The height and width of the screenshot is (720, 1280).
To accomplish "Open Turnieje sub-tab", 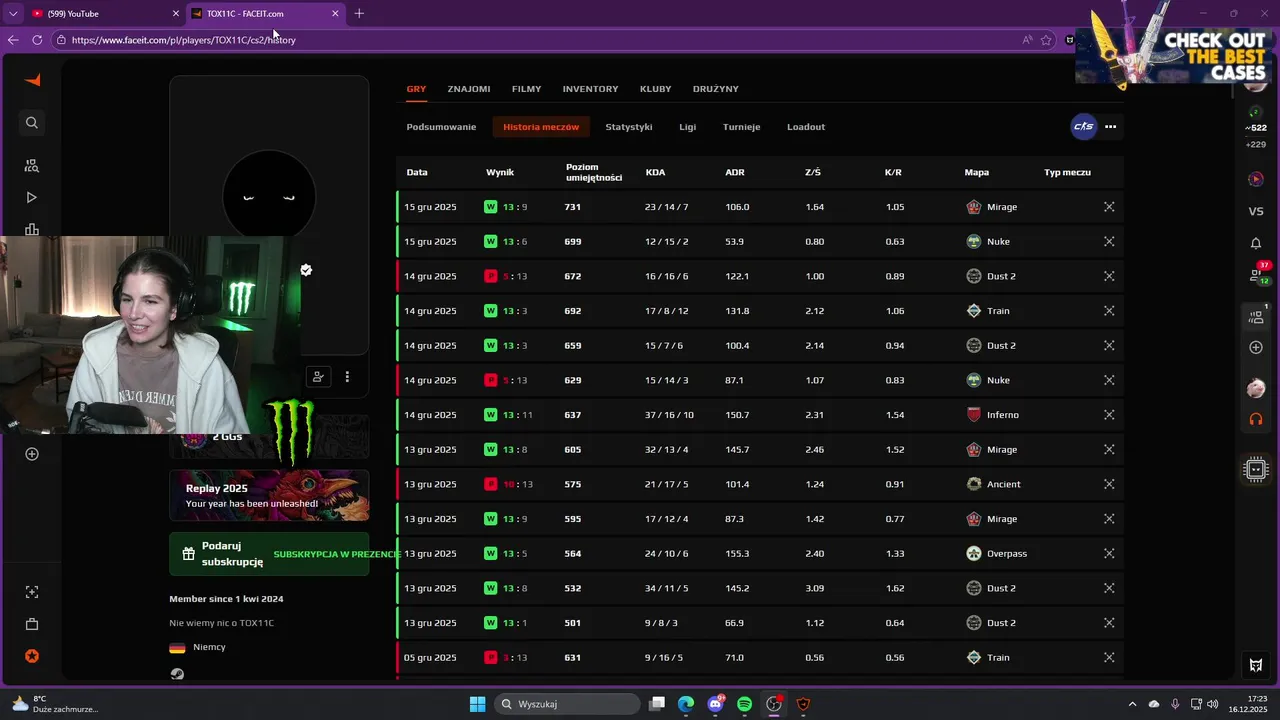I will [742, 127].
